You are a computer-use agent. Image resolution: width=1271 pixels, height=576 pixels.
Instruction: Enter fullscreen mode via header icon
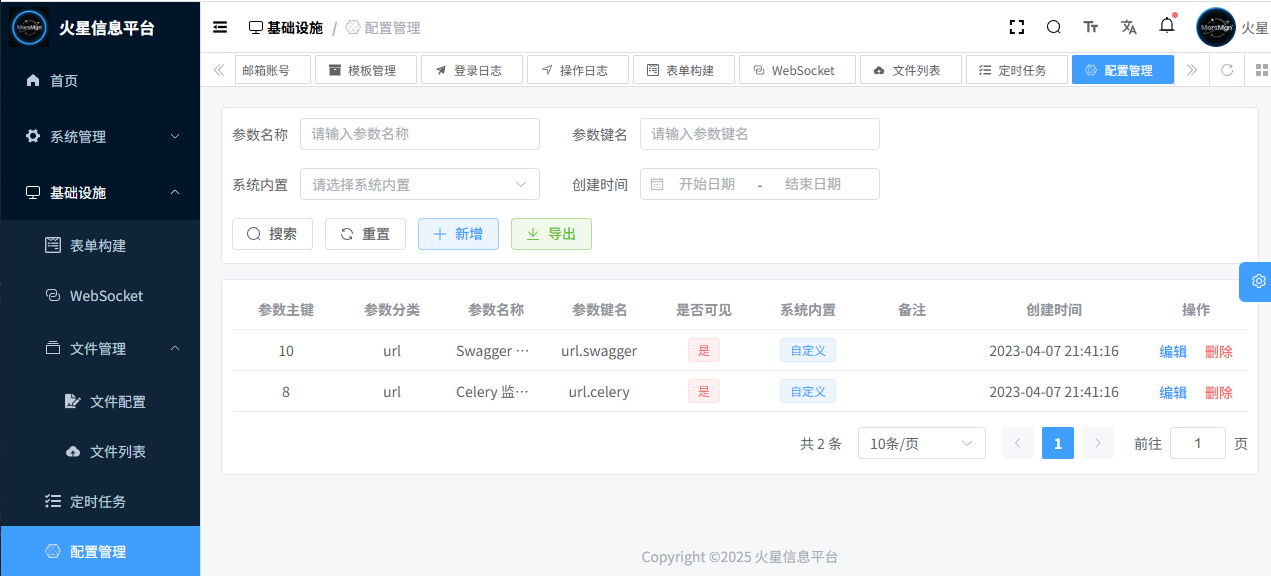click(x=1017, y=28)
